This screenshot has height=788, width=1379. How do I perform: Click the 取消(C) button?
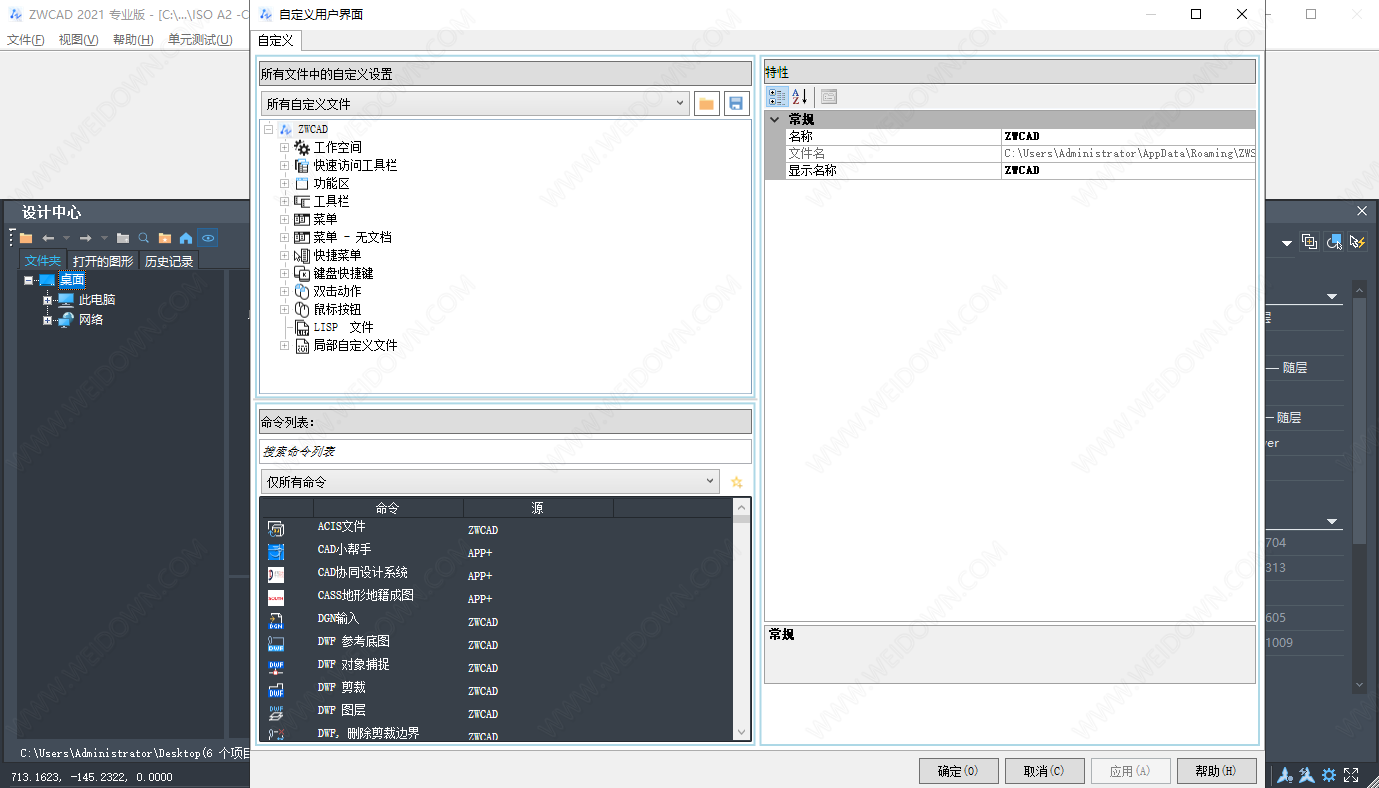coord(1044,771)
